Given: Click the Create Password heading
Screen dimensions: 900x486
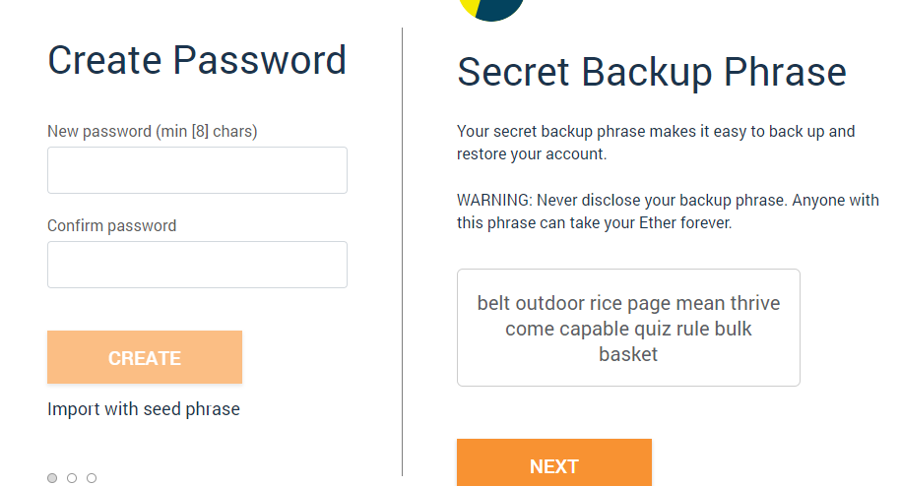Looking at the screenshot, I should tap(197, 61).
